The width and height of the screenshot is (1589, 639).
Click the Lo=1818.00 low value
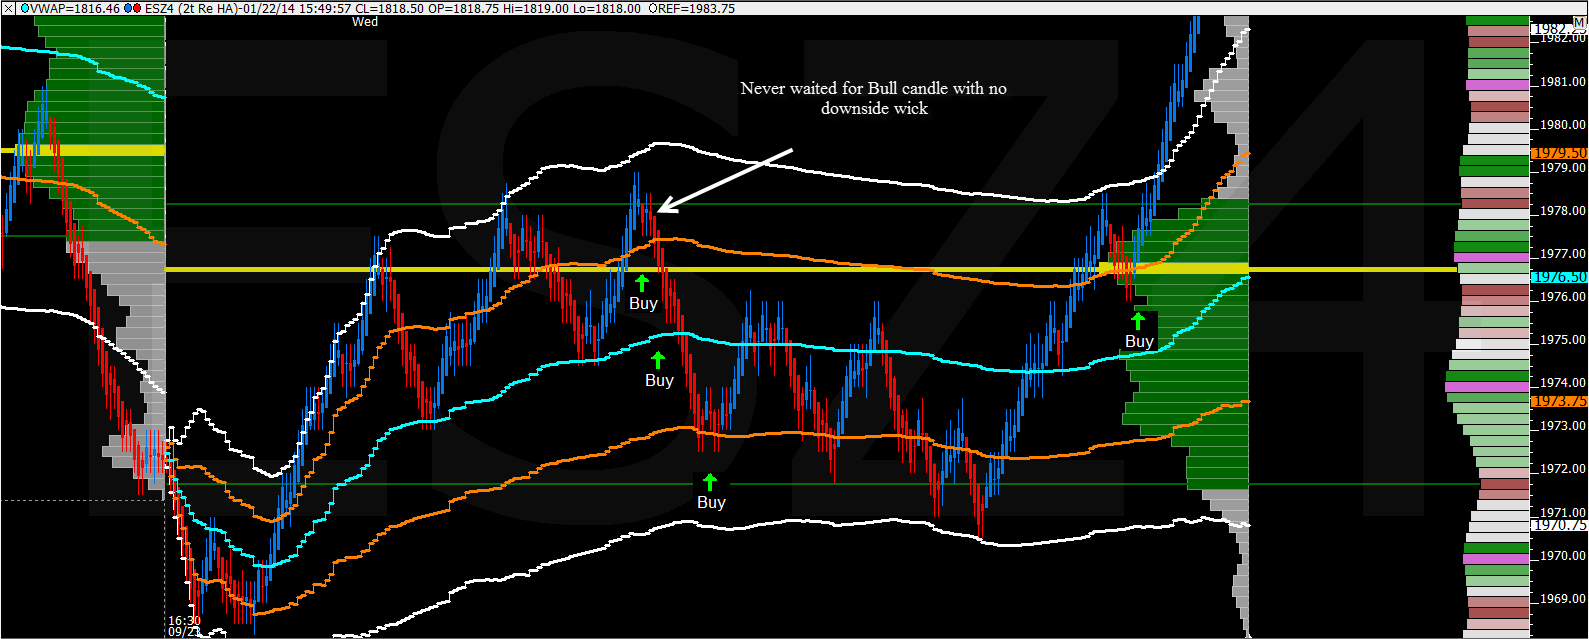607,8
